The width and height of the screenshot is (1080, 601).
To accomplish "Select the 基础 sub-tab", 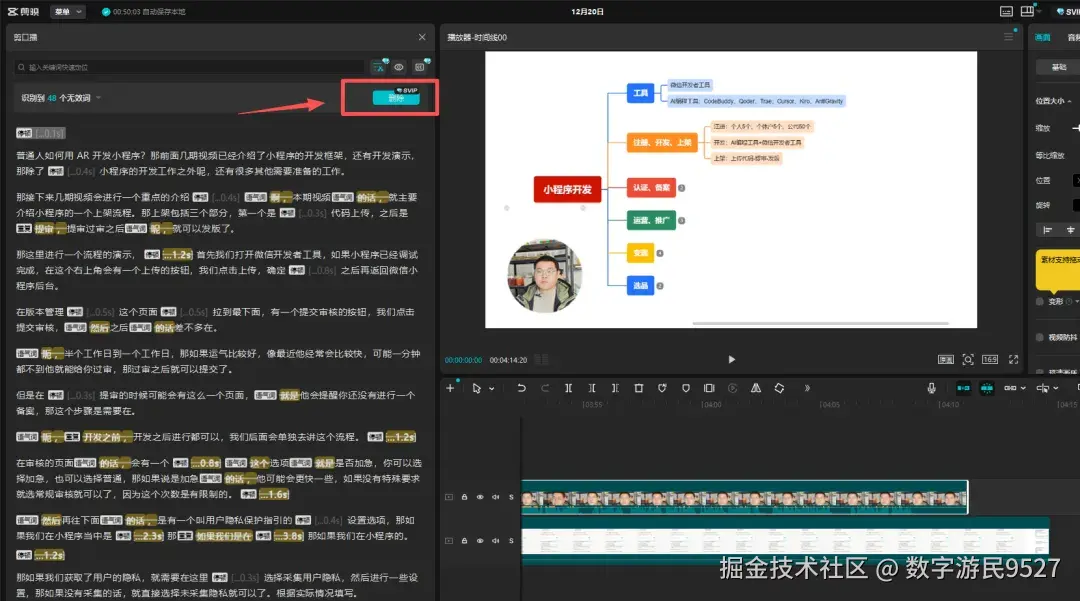I will (1059, 67).
